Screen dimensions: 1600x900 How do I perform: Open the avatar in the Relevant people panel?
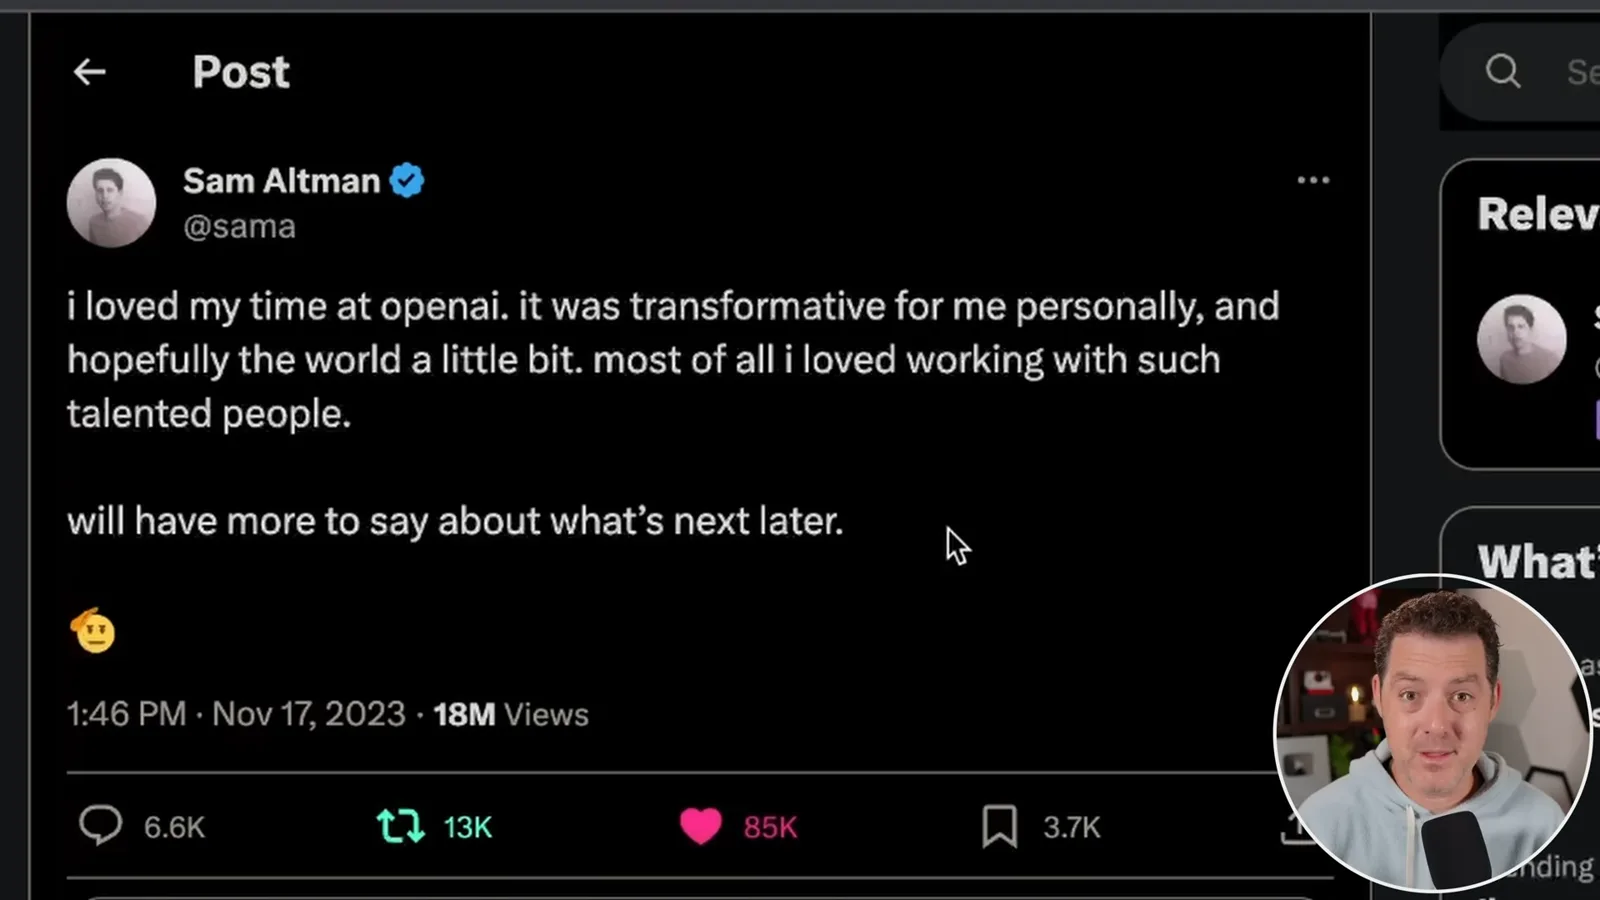(1522, 339)
